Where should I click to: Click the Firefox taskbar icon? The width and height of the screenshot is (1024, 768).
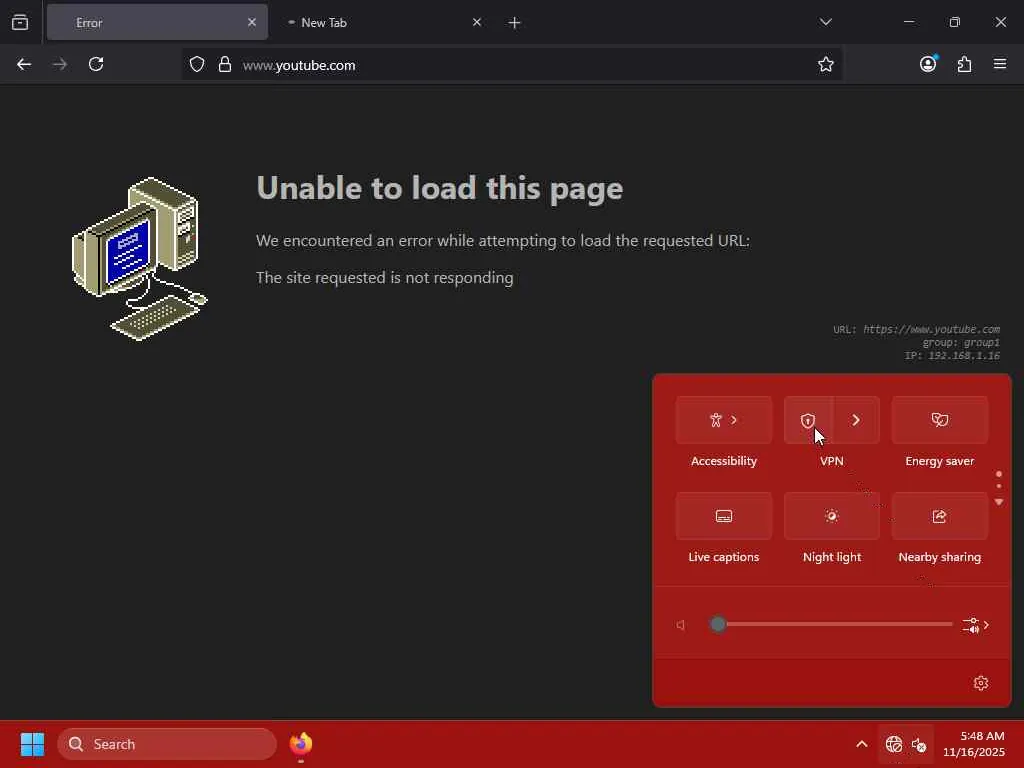point(301,744)
